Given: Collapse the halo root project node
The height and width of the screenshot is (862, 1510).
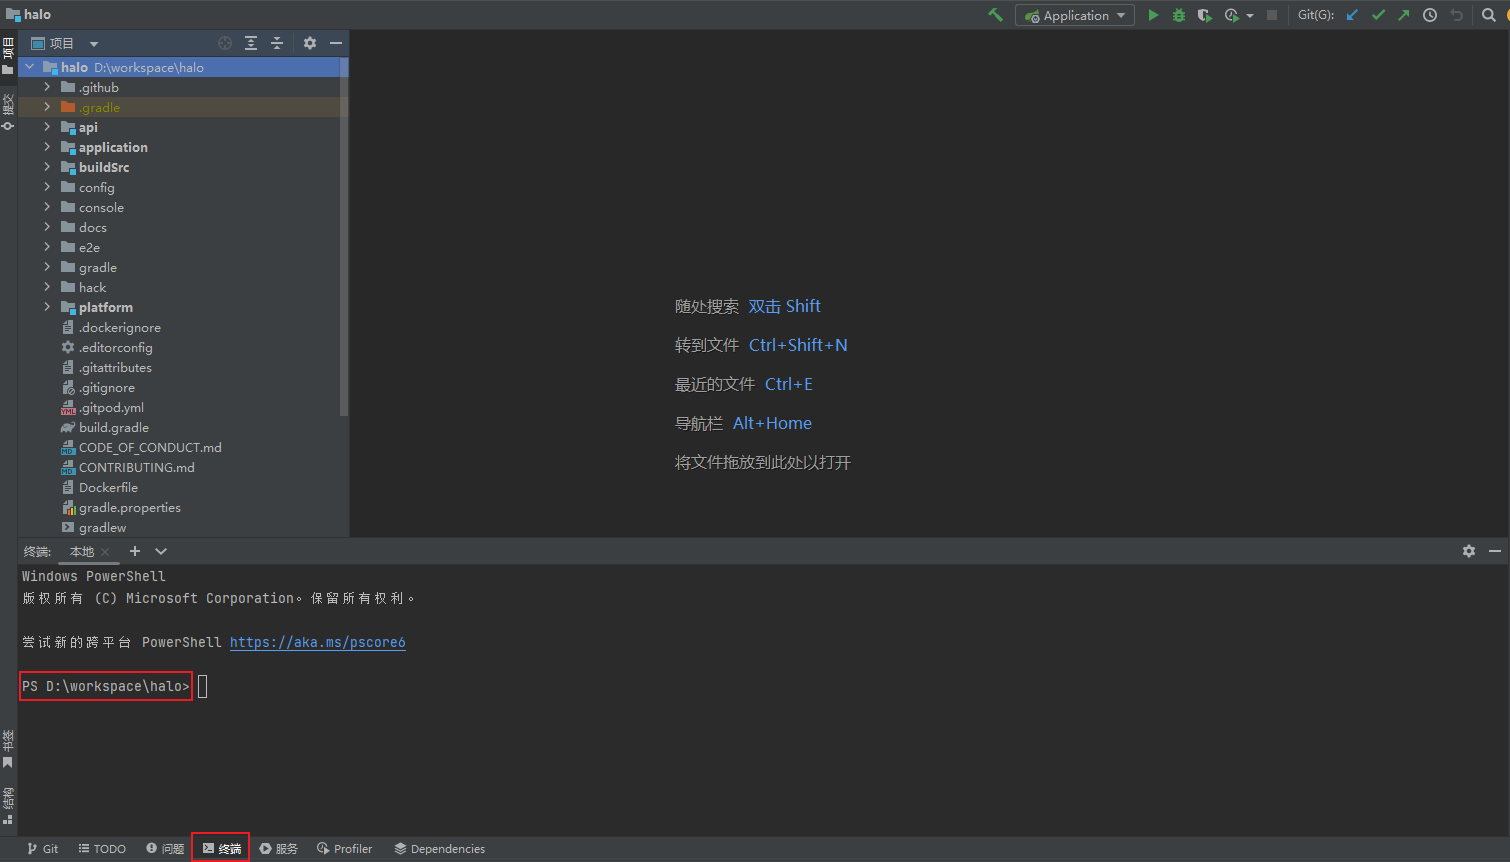Looking at the screenshot, I should pyautogui.click(x=30, y=67).
